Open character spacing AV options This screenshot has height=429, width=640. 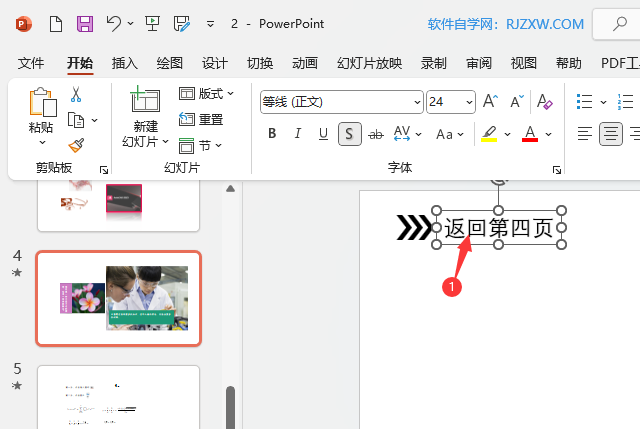(x=407, y=133)
